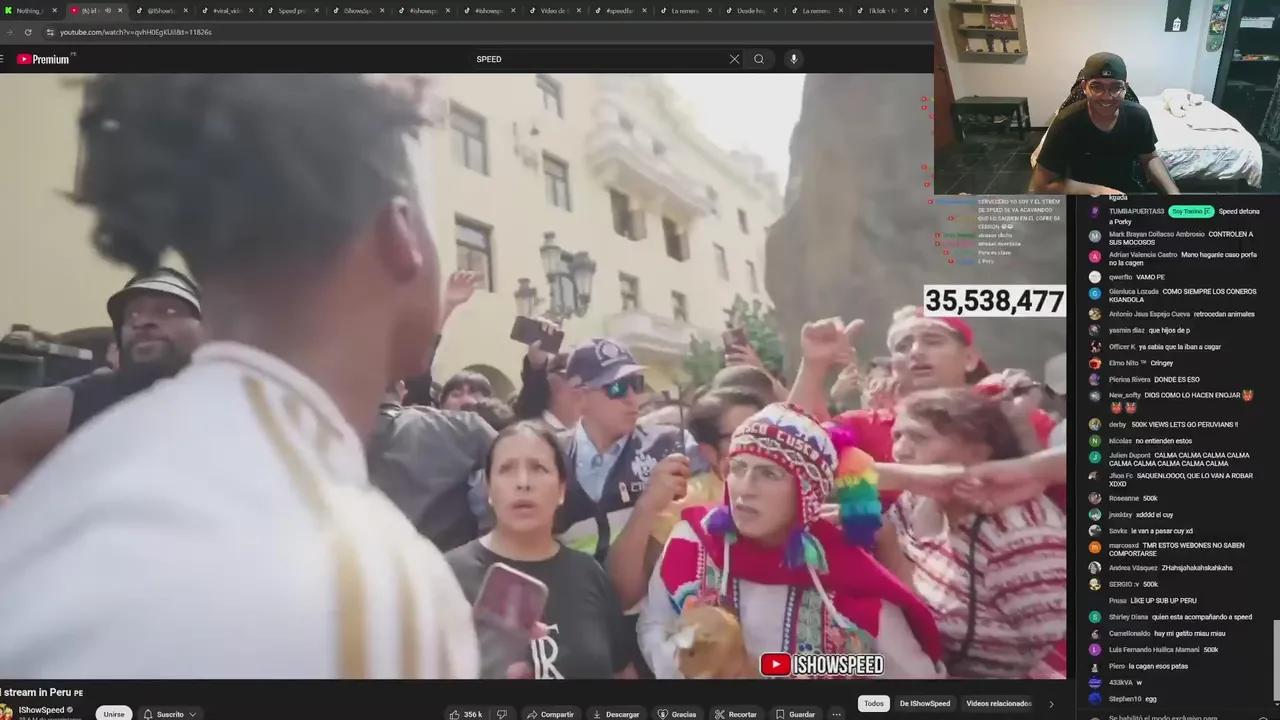Switch to the Video de tab

coord(553,10)
